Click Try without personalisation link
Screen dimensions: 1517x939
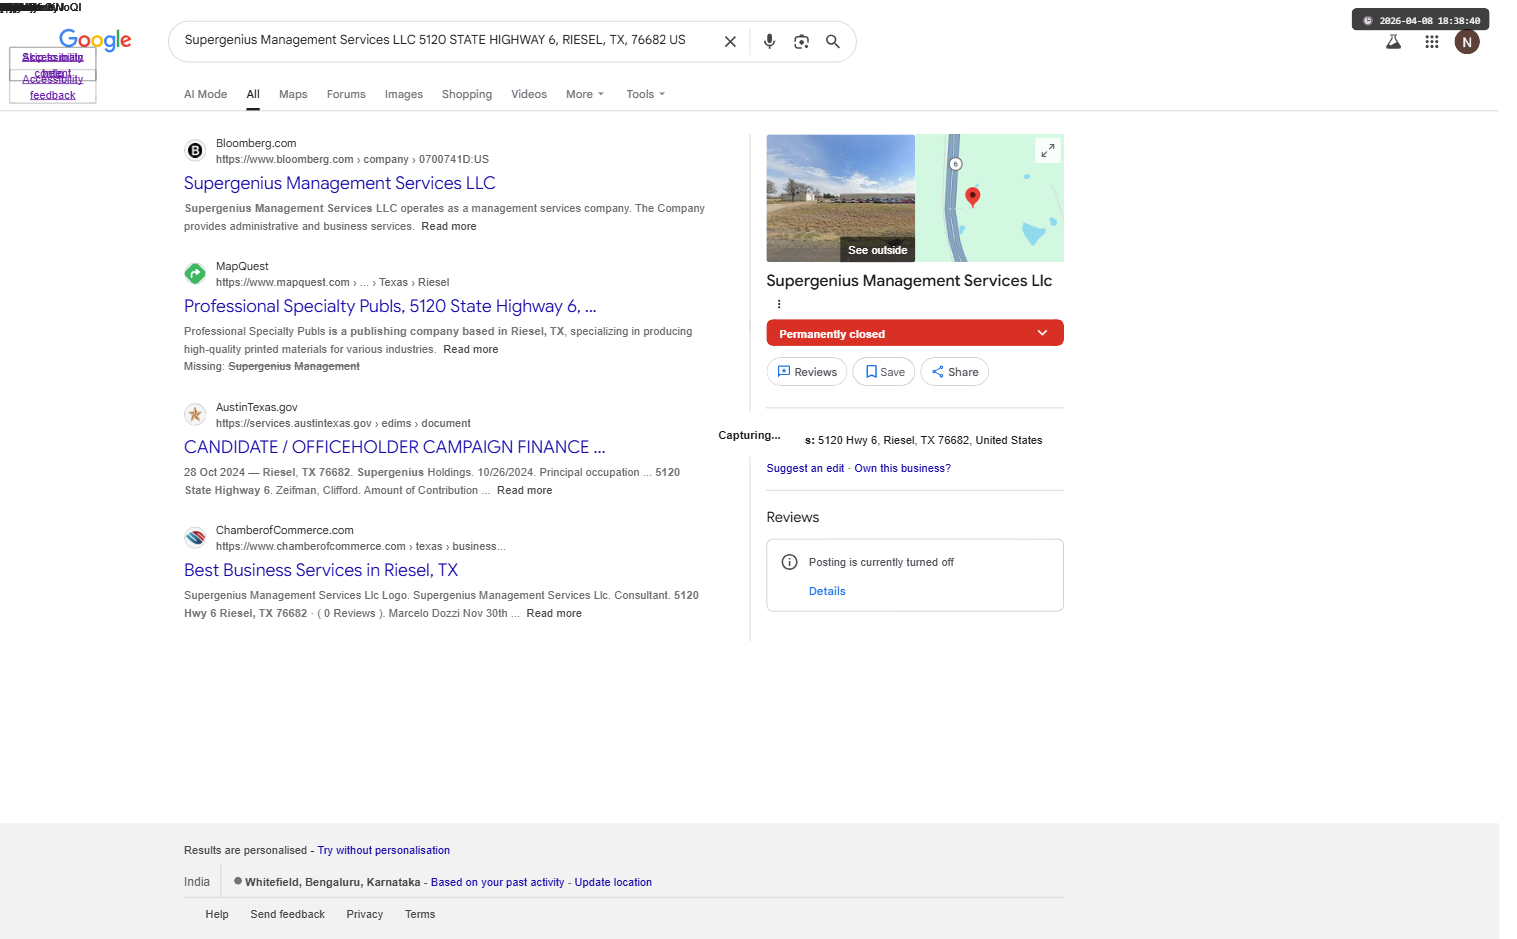tap(383, 850)
